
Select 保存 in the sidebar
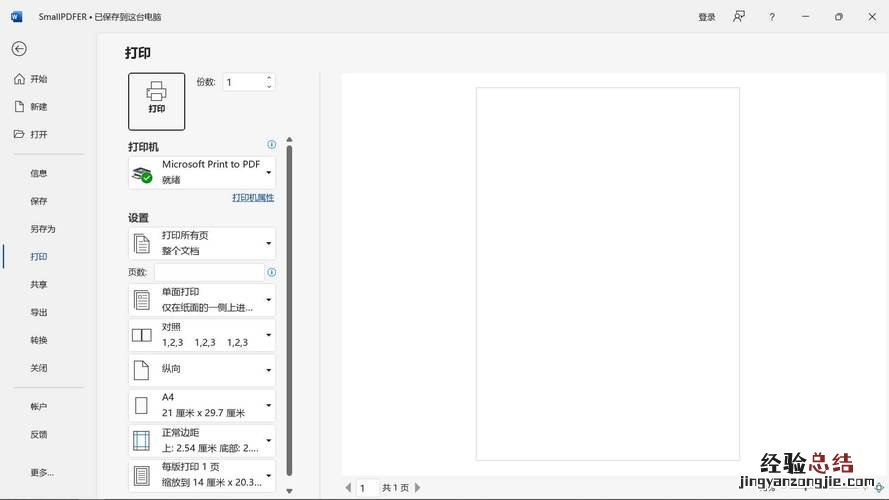(39, 201)
